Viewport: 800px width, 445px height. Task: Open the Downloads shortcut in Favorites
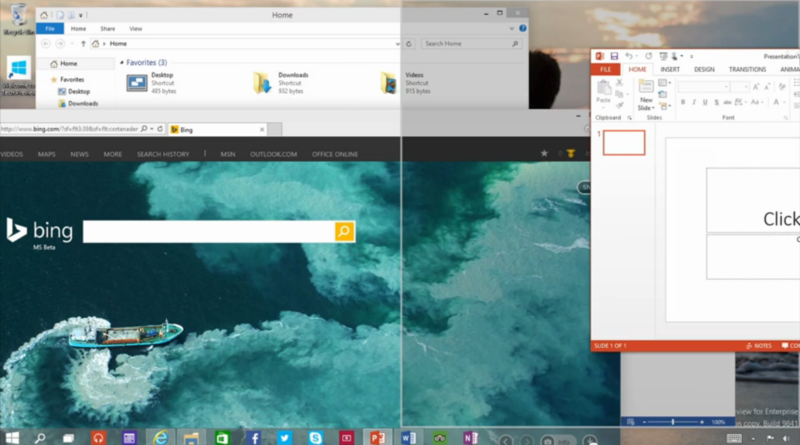(282, 83)
